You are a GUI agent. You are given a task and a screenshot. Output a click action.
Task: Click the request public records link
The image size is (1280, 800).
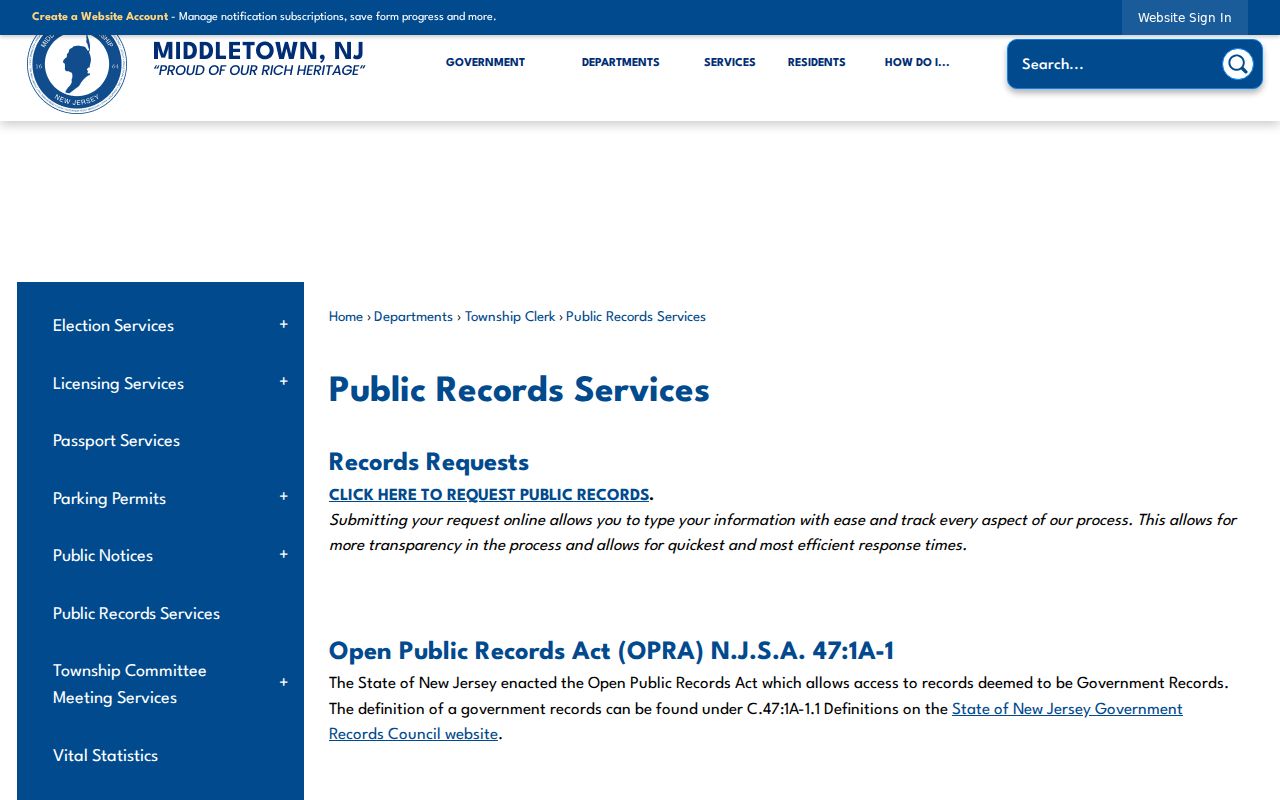[x=489, y=495]
